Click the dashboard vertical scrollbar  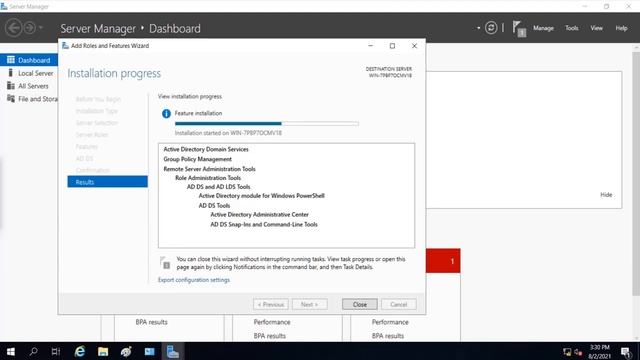[636, 173]
